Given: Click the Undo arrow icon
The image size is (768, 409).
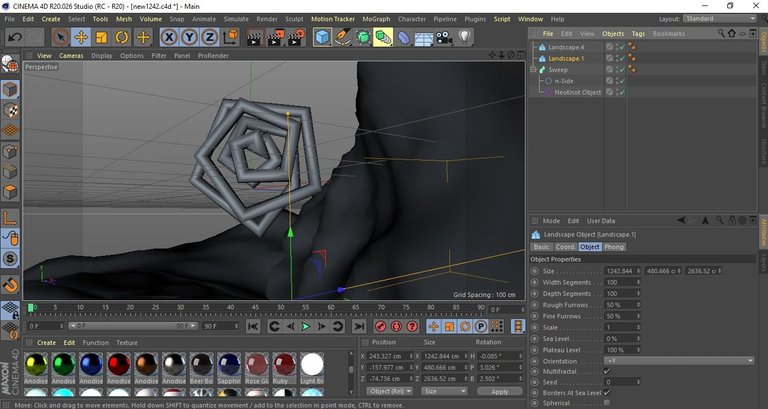Looking at the screenshot, I should coord(16,37).
